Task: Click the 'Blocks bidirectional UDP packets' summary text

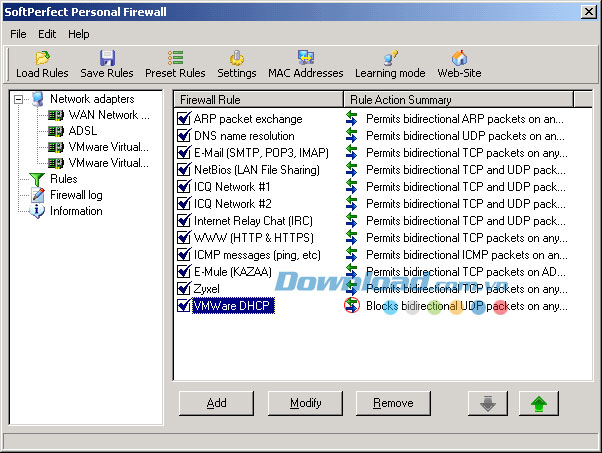Action: click(466, 306)
